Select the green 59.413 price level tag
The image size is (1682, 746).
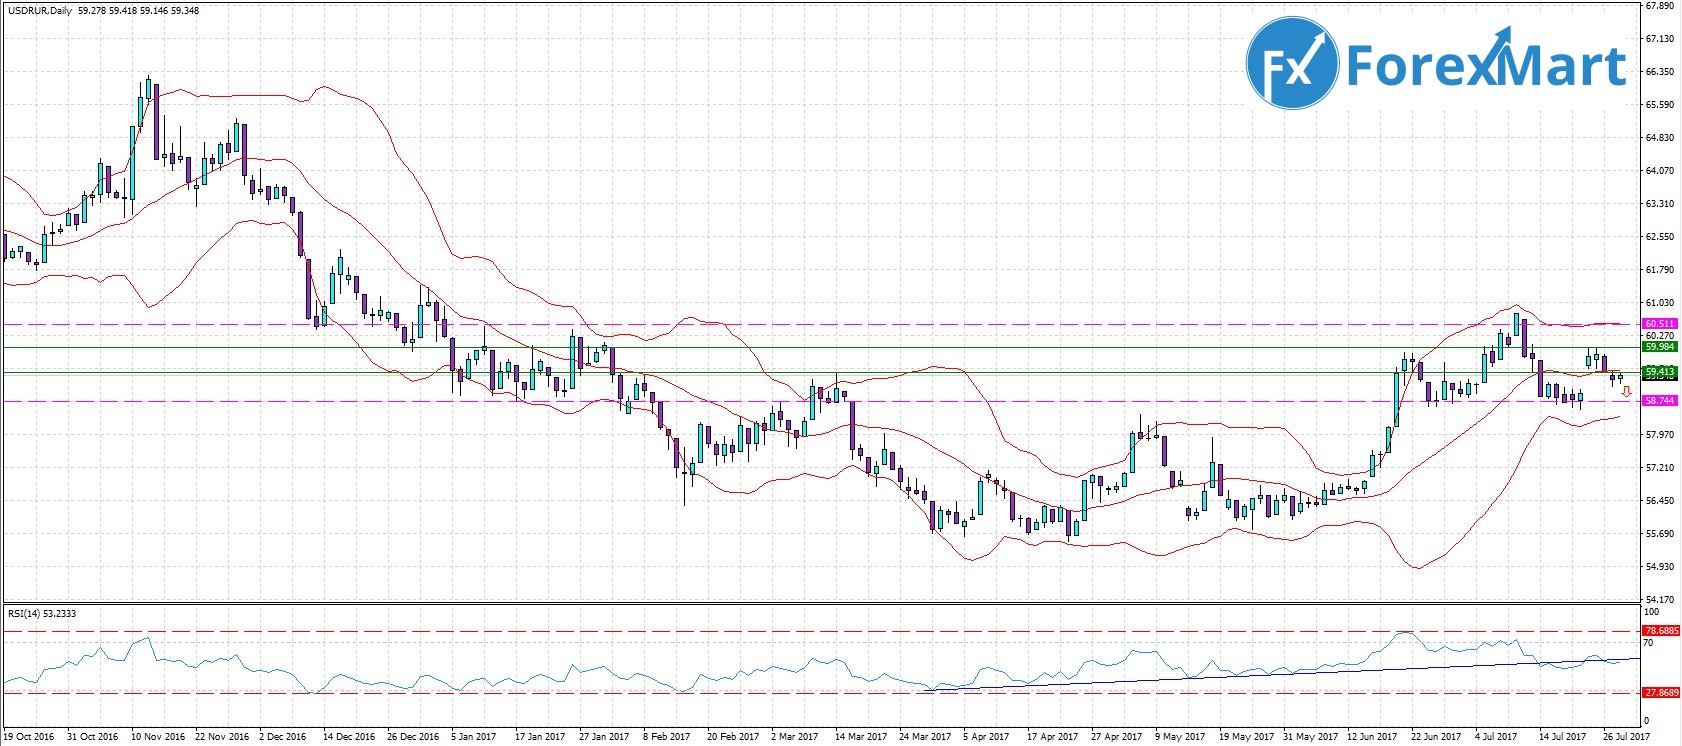(x=1660, y=372)
